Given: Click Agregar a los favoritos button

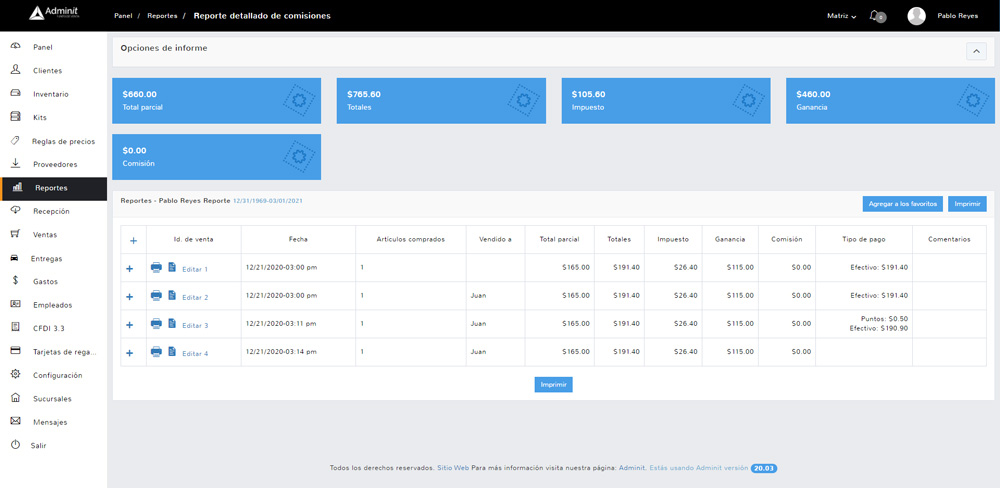Looking at the screenshot, I should point(902,204).
